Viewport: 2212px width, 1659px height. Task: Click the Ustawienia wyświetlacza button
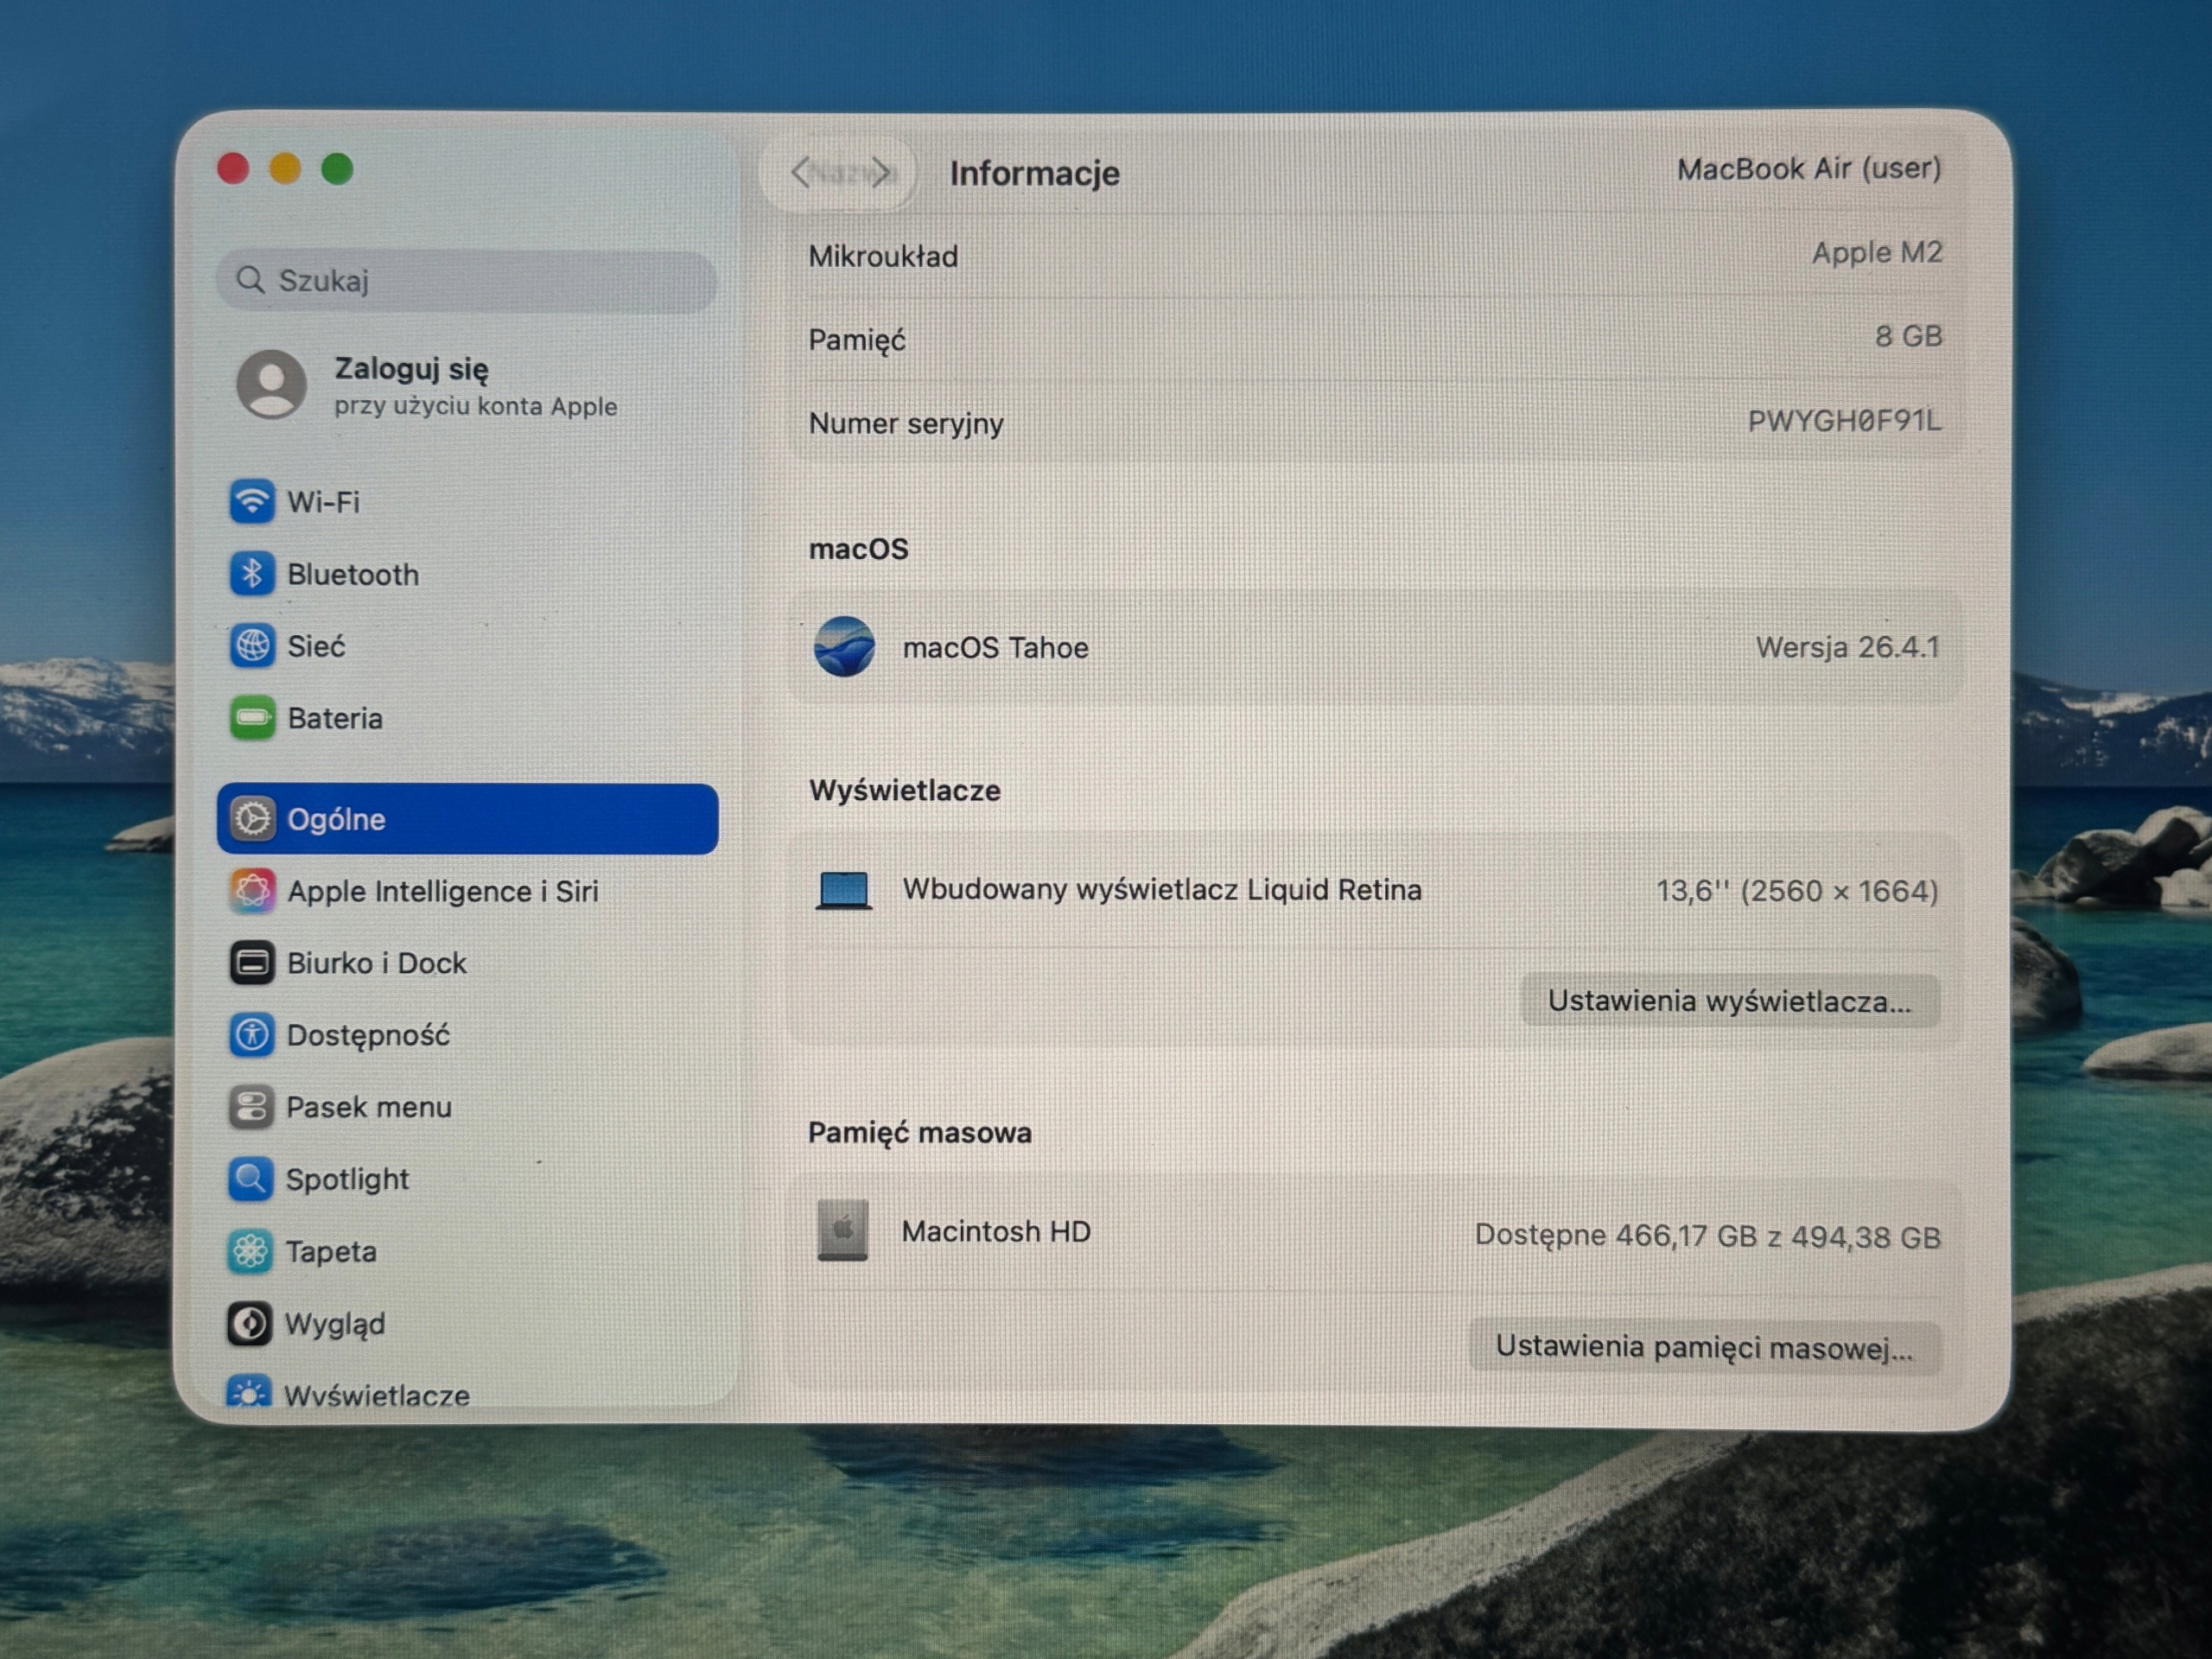(1729, 1000)
